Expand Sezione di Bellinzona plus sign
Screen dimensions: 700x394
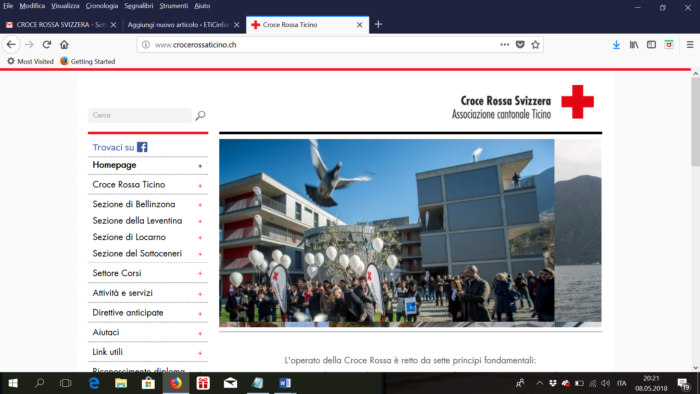[200, 205]
